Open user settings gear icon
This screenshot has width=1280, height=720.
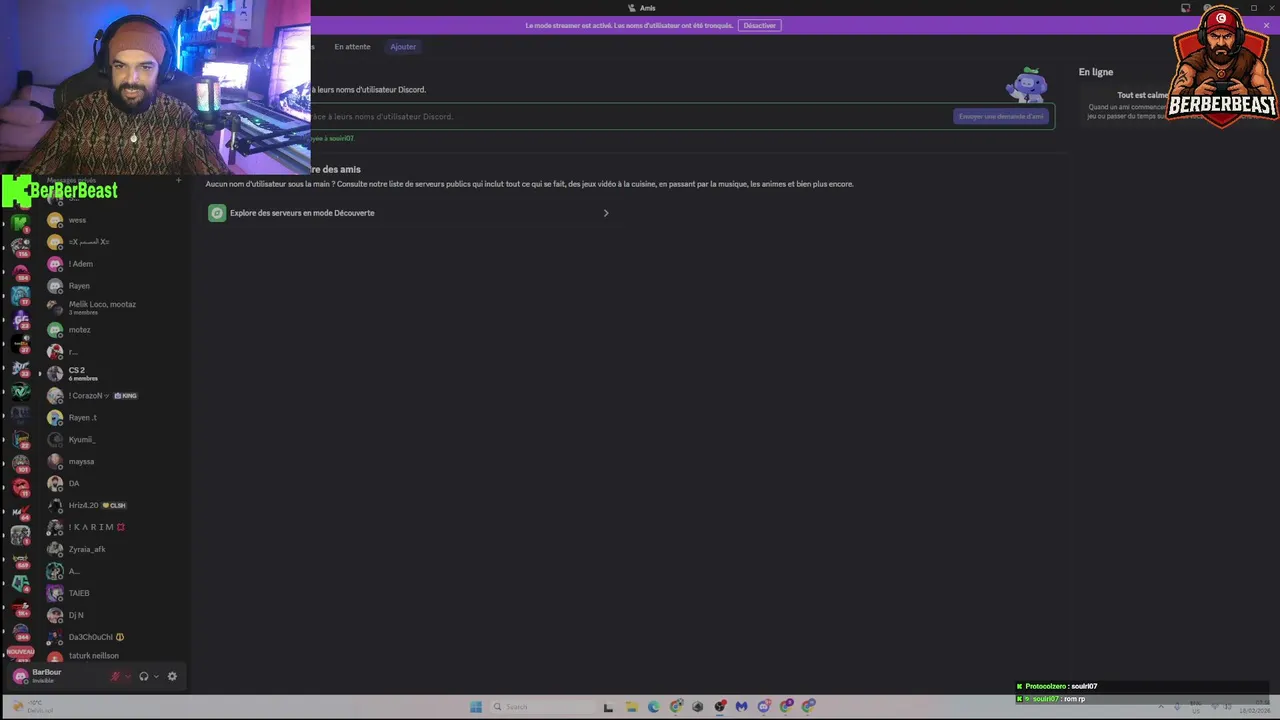(172, 676)
